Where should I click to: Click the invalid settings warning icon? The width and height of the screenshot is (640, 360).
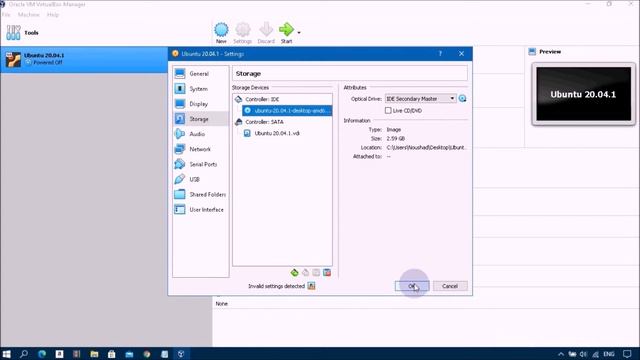311,286
